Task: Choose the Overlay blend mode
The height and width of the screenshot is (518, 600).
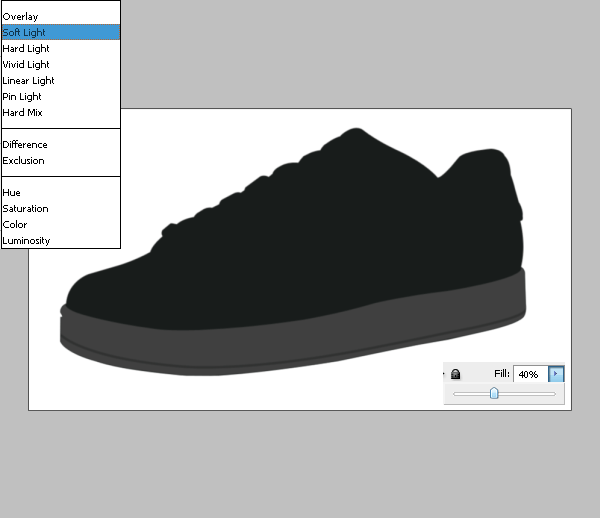Action: pos(61,17)
